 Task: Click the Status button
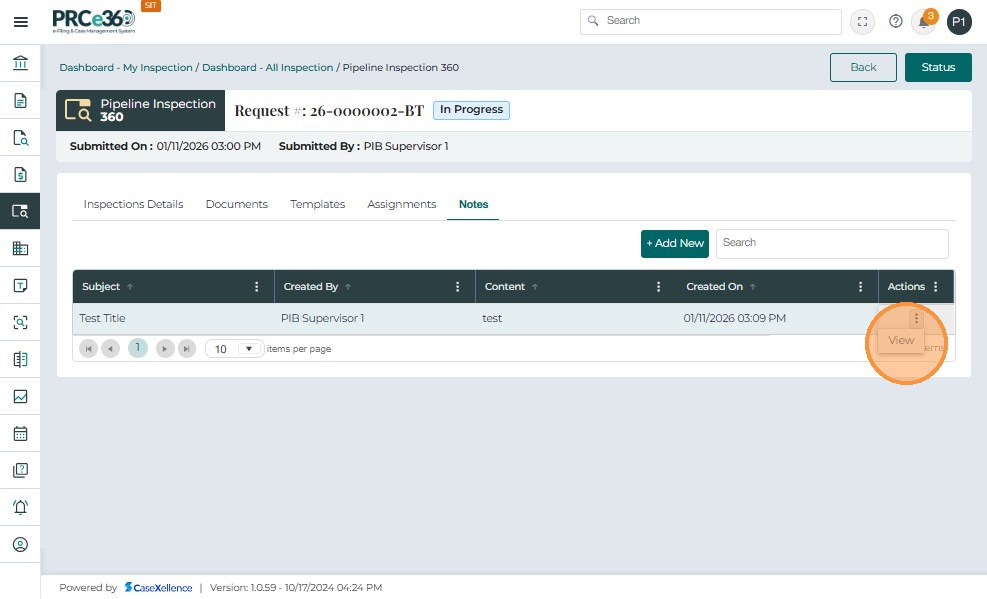(938, 67)
